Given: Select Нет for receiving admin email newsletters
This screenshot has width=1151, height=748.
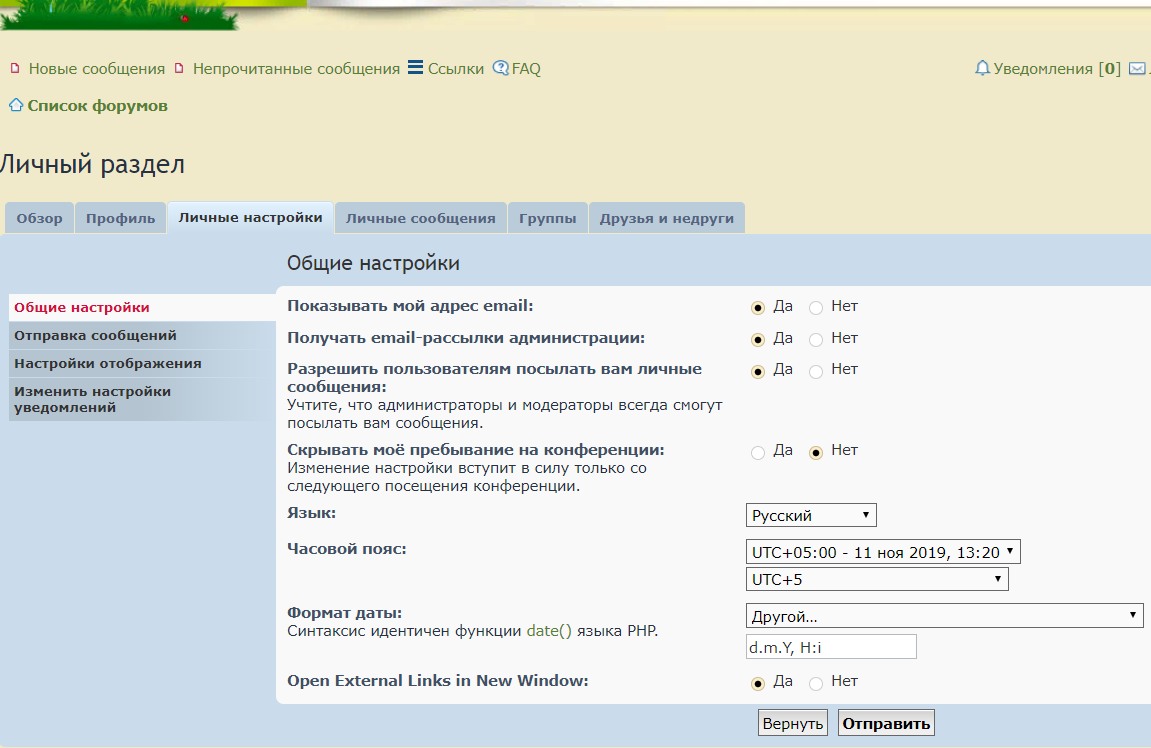Looking at the screenshot, I should pyautogui.click(x=816, y=339).
